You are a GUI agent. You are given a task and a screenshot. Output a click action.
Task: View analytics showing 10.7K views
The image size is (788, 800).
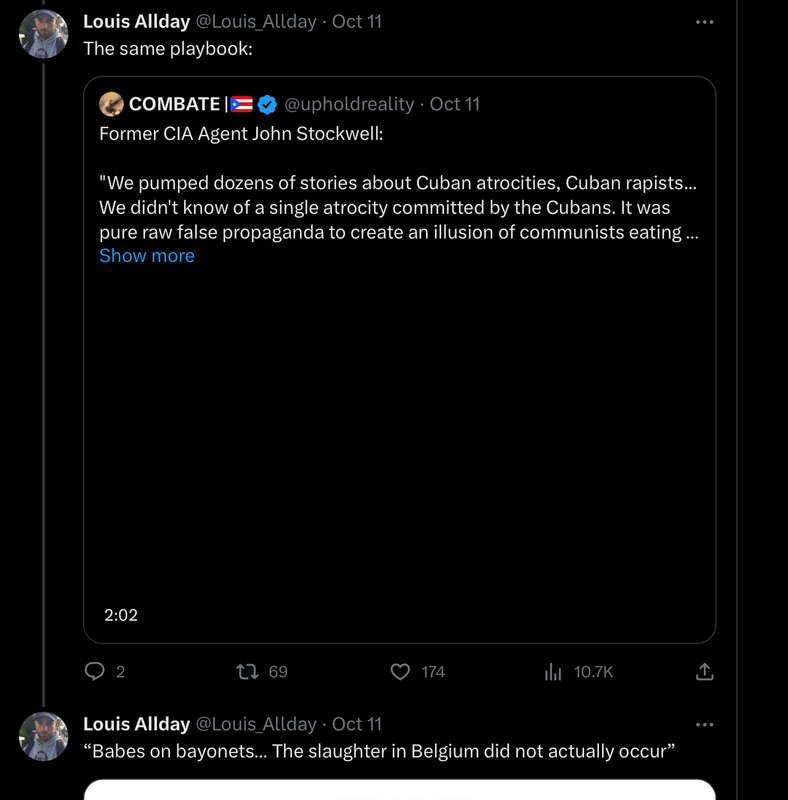[553, 672]
